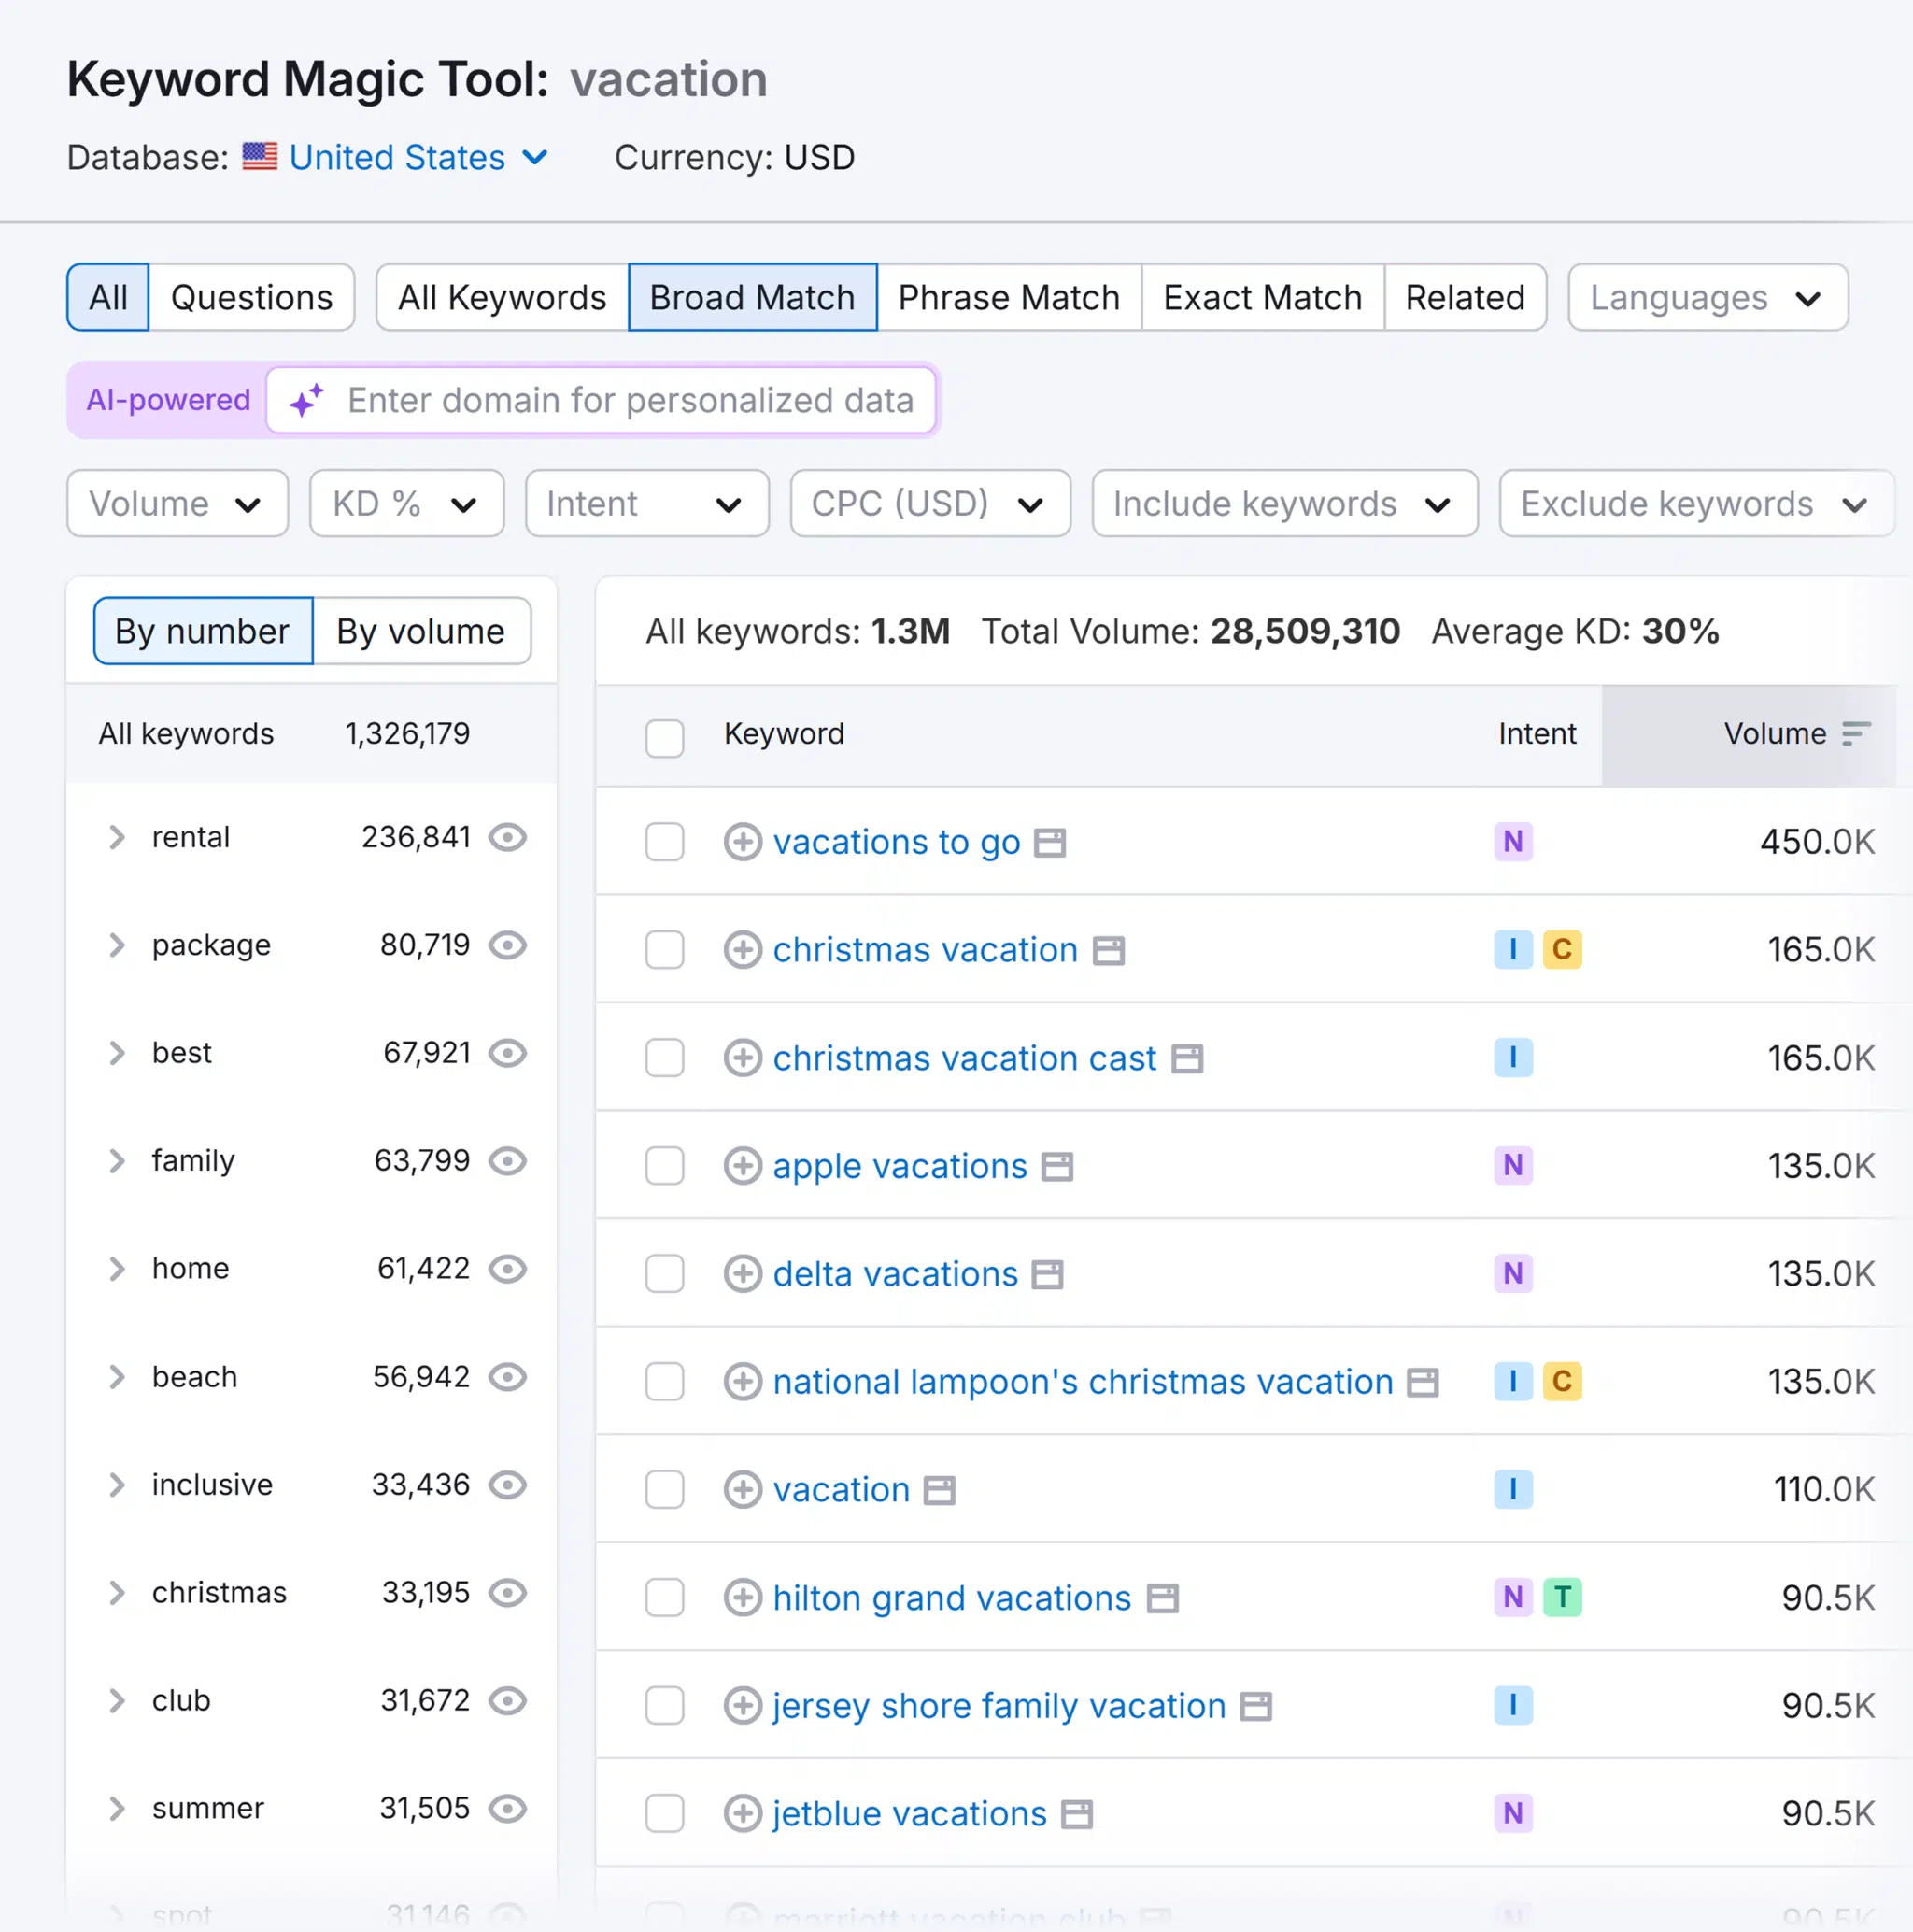Open SERP icon next to 'hilton grand vacations'
Screen dimensions: 1913x1932
point(1162,1599)
